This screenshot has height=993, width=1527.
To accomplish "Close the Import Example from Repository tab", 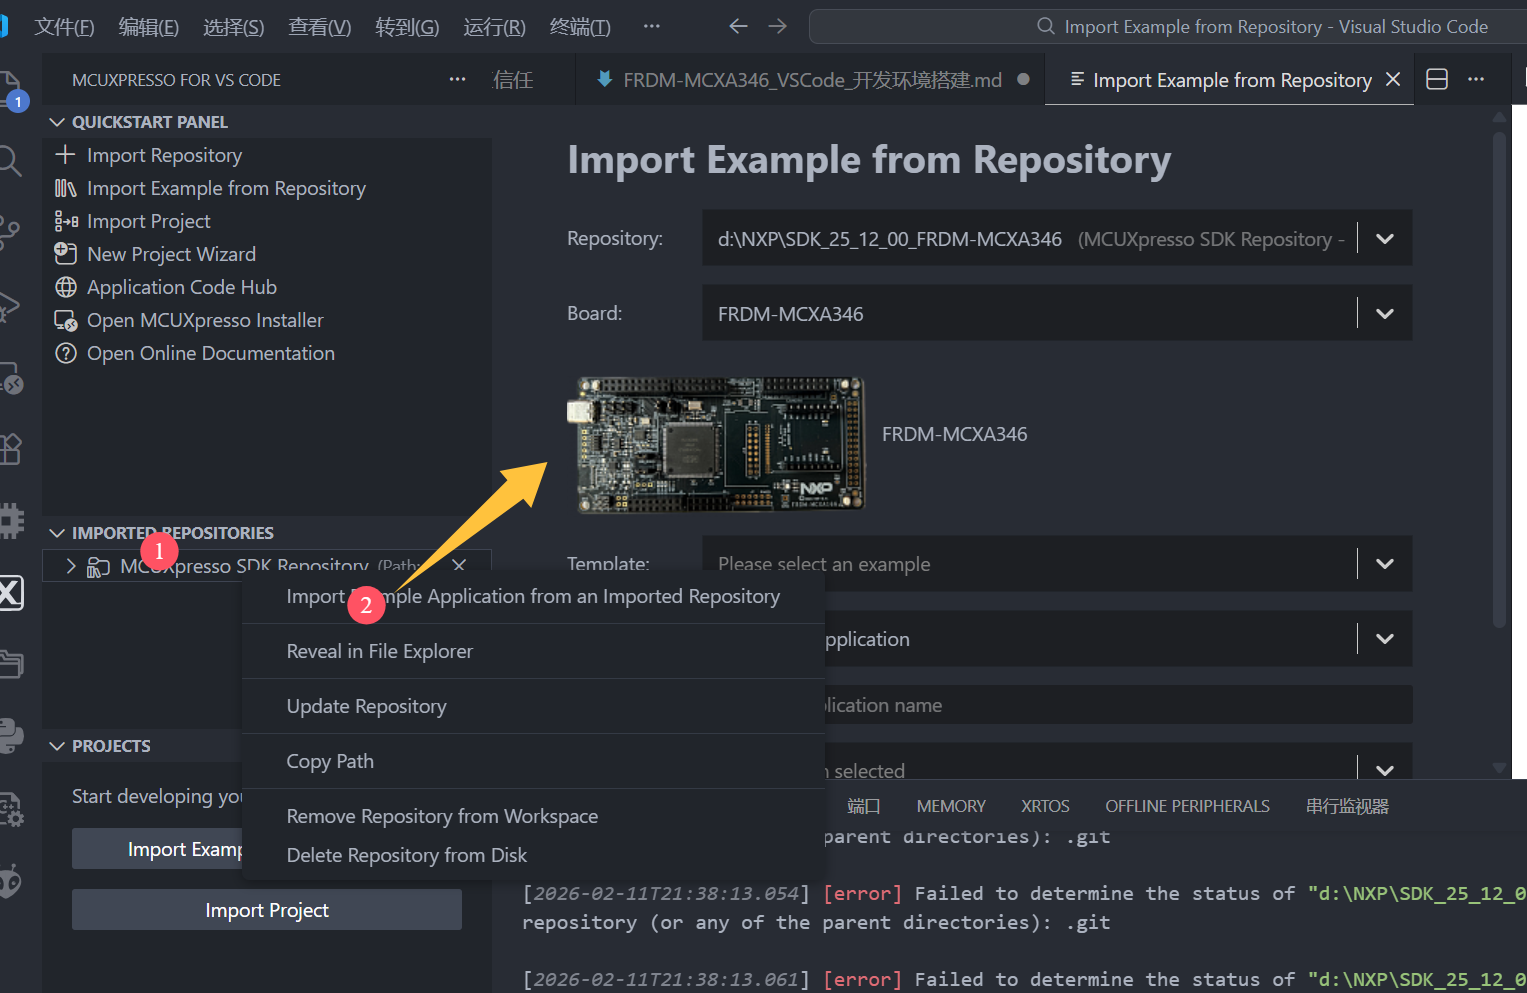I will coord(1393,79).
